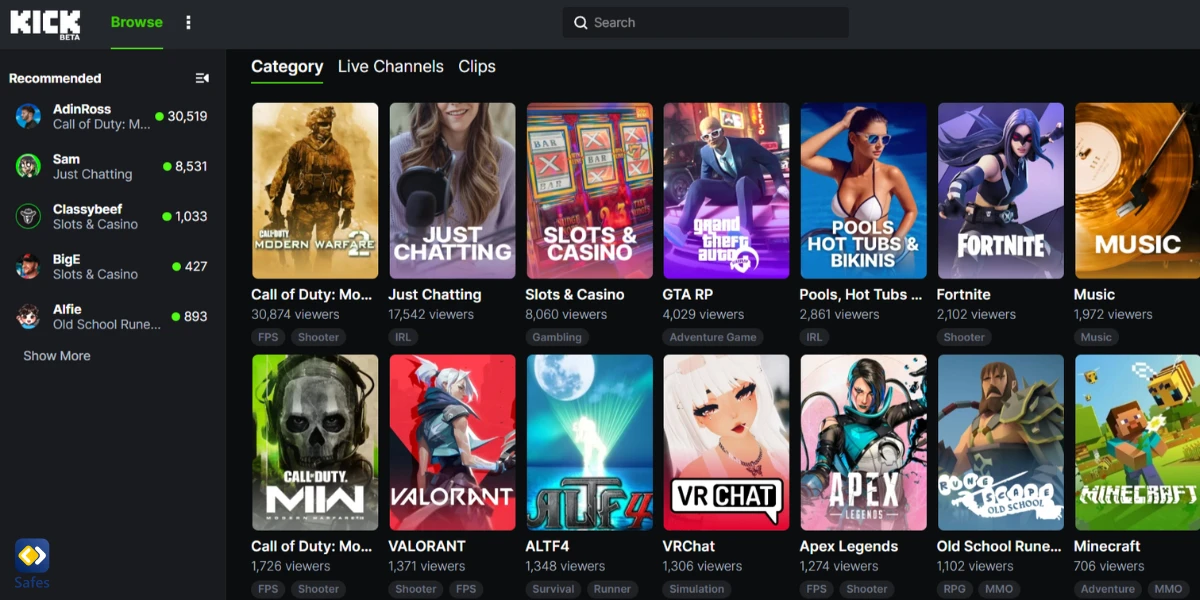1200x600 pixels.
Task: Click the Shooter tag under Apex Legends
Action: (x=867, y=589)
